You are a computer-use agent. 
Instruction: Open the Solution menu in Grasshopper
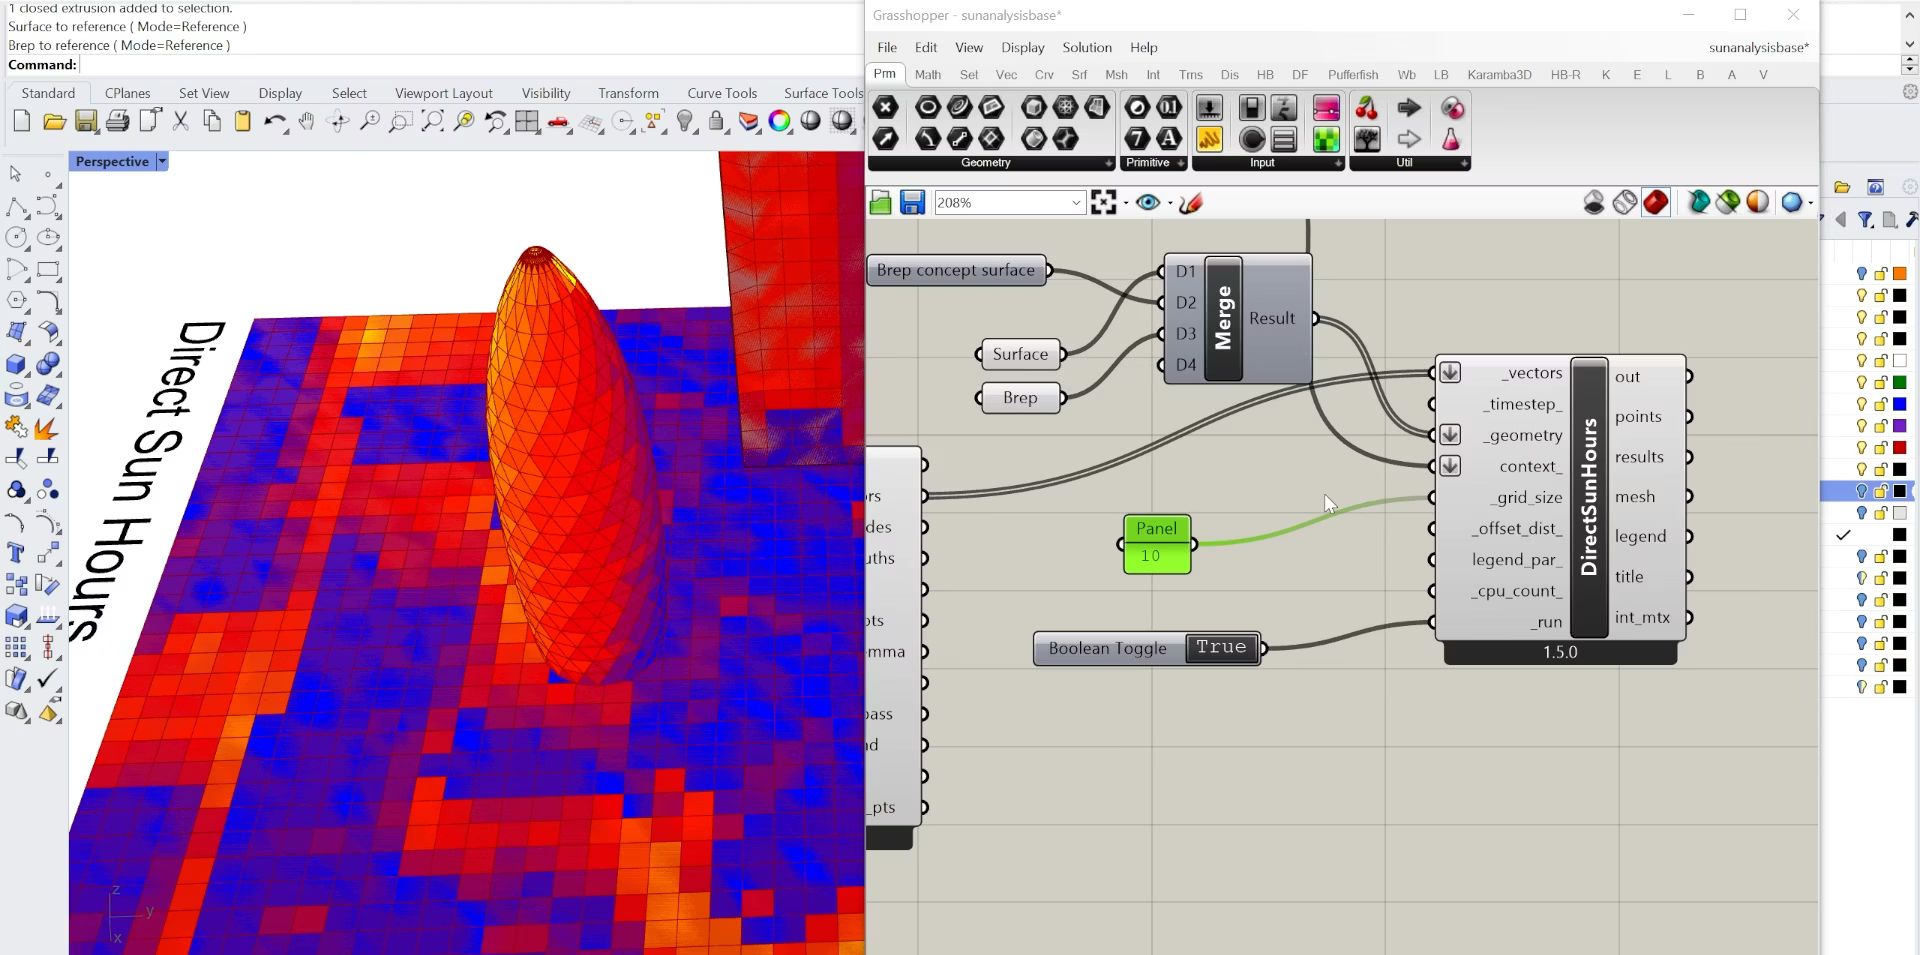tap(1086, 47)
